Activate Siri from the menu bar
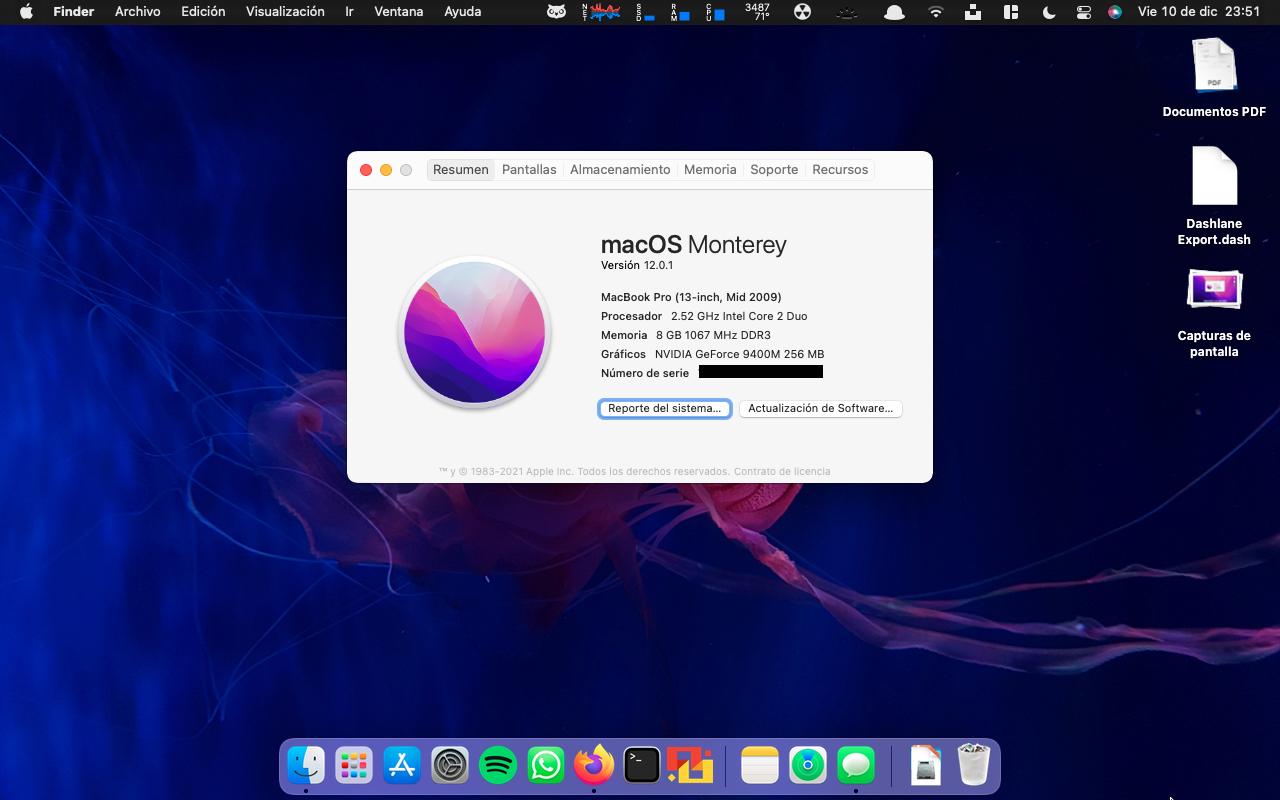The width and height of the screenshot is (1280, 800). pos(1115,12)
